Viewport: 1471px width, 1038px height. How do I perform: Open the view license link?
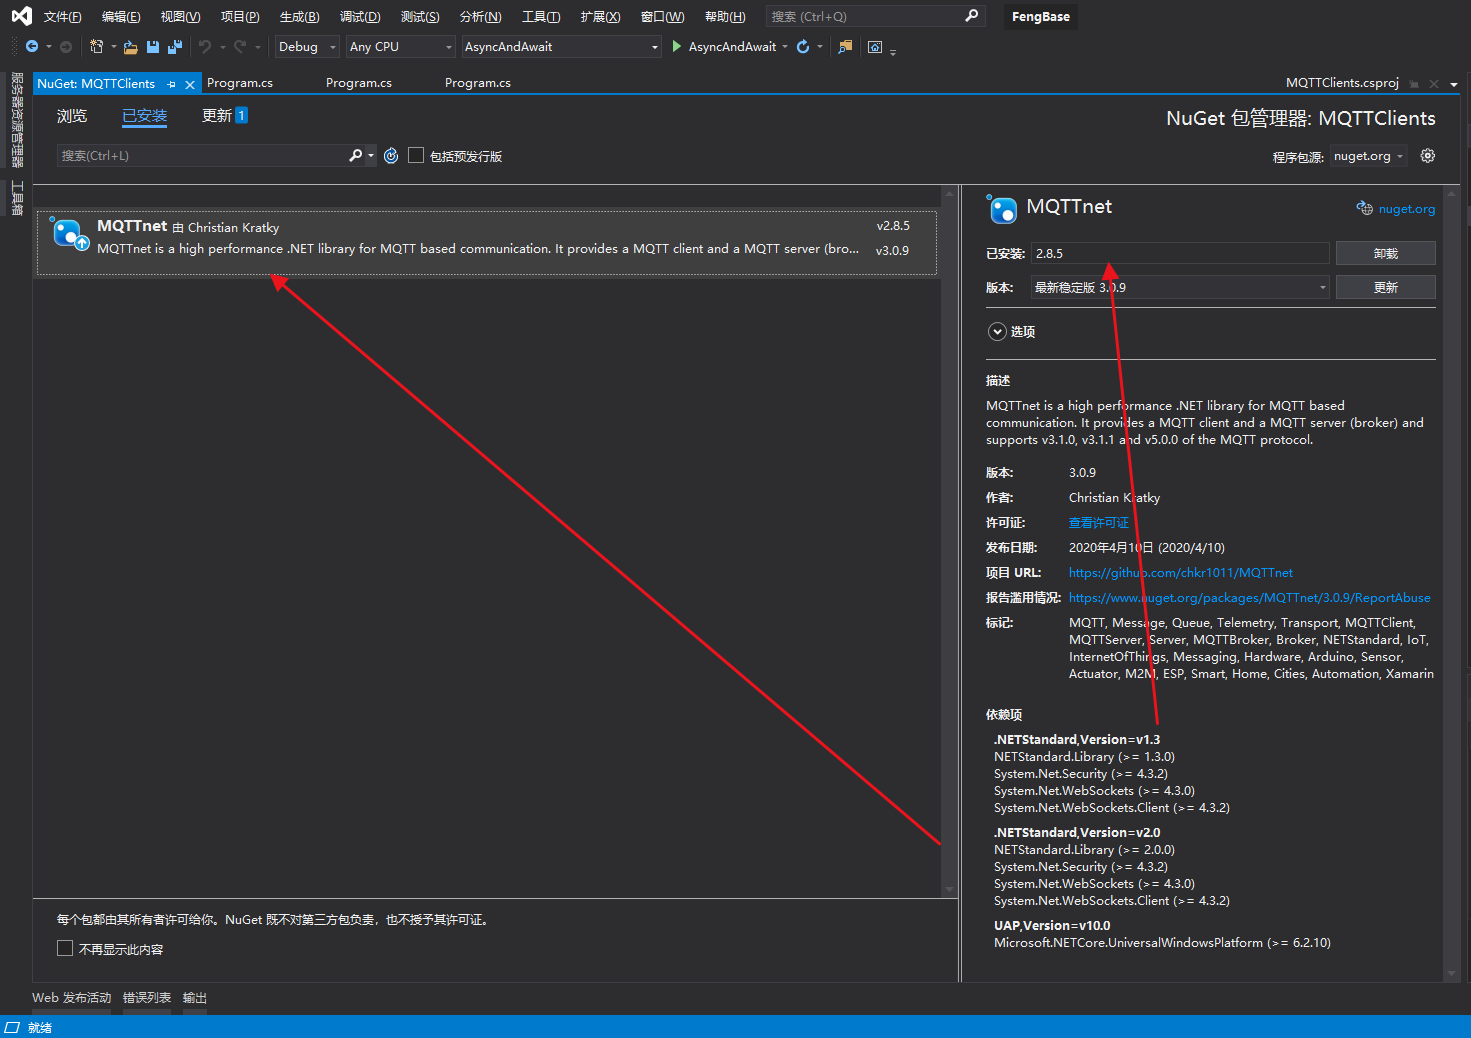1098,523
